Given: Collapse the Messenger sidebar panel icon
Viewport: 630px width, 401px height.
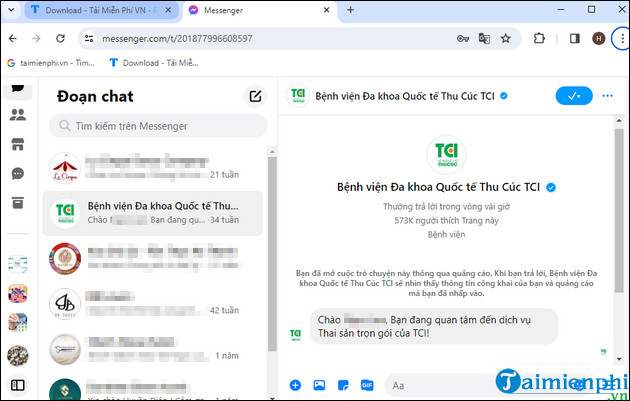Looking at the screenshot, I should 18,385.
